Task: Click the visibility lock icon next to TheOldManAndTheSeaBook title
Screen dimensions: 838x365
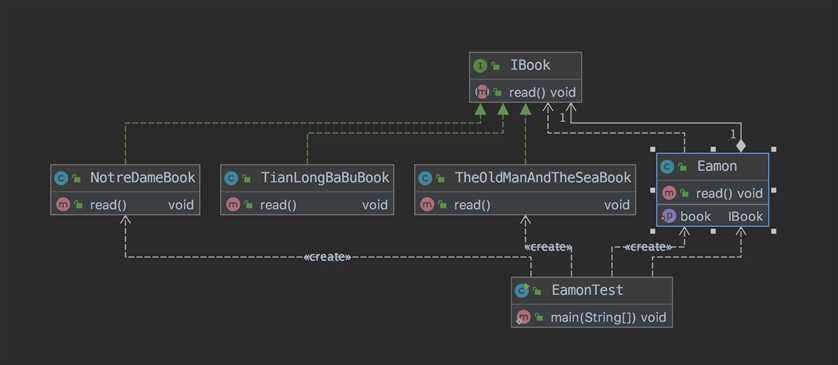Action: [x=441, y=178]
